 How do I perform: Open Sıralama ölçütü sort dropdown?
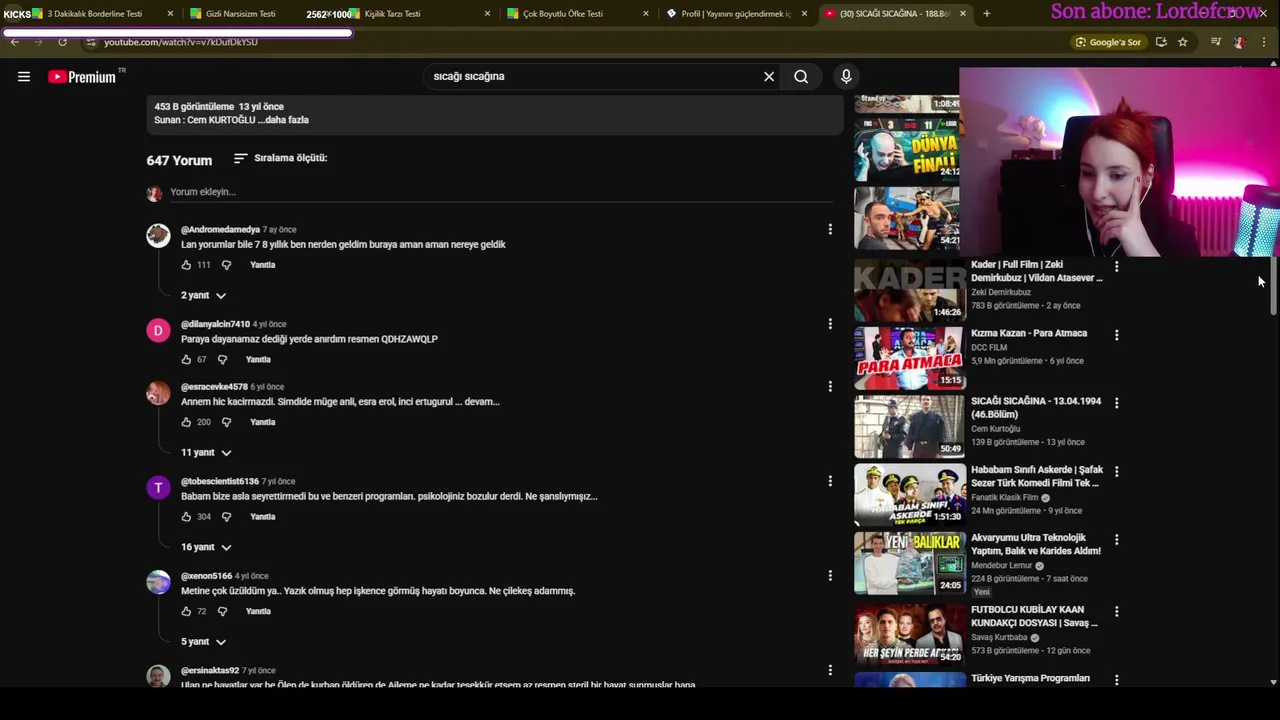click(x=280, y=158)
